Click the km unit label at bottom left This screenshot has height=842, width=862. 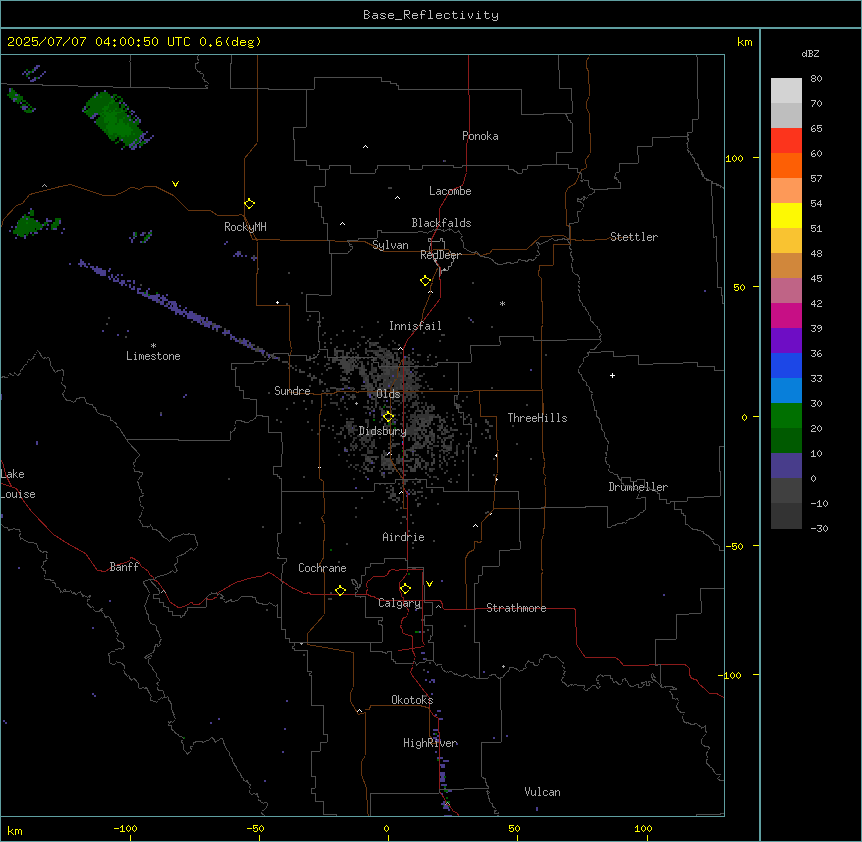pyautogui.click(x=15, y=830)
